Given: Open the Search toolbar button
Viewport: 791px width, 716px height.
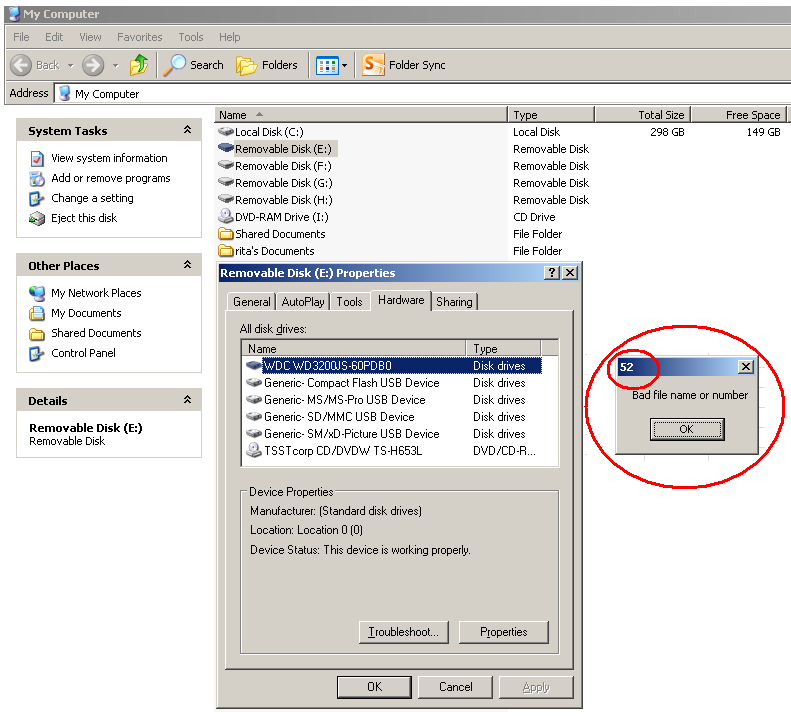Looking at the screenshot, I should tap(194, 65).
